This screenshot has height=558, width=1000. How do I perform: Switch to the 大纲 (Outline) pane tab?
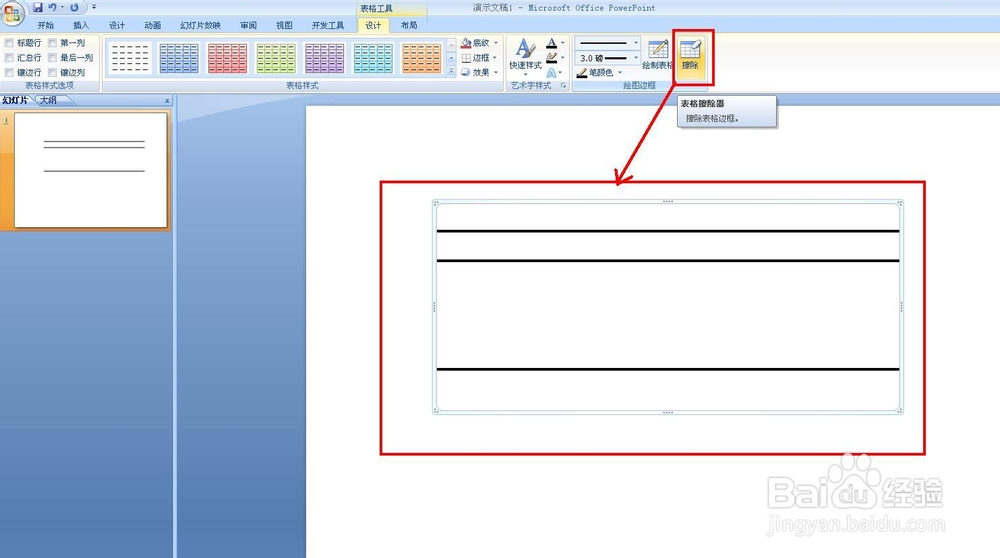(x=48, y=100)
